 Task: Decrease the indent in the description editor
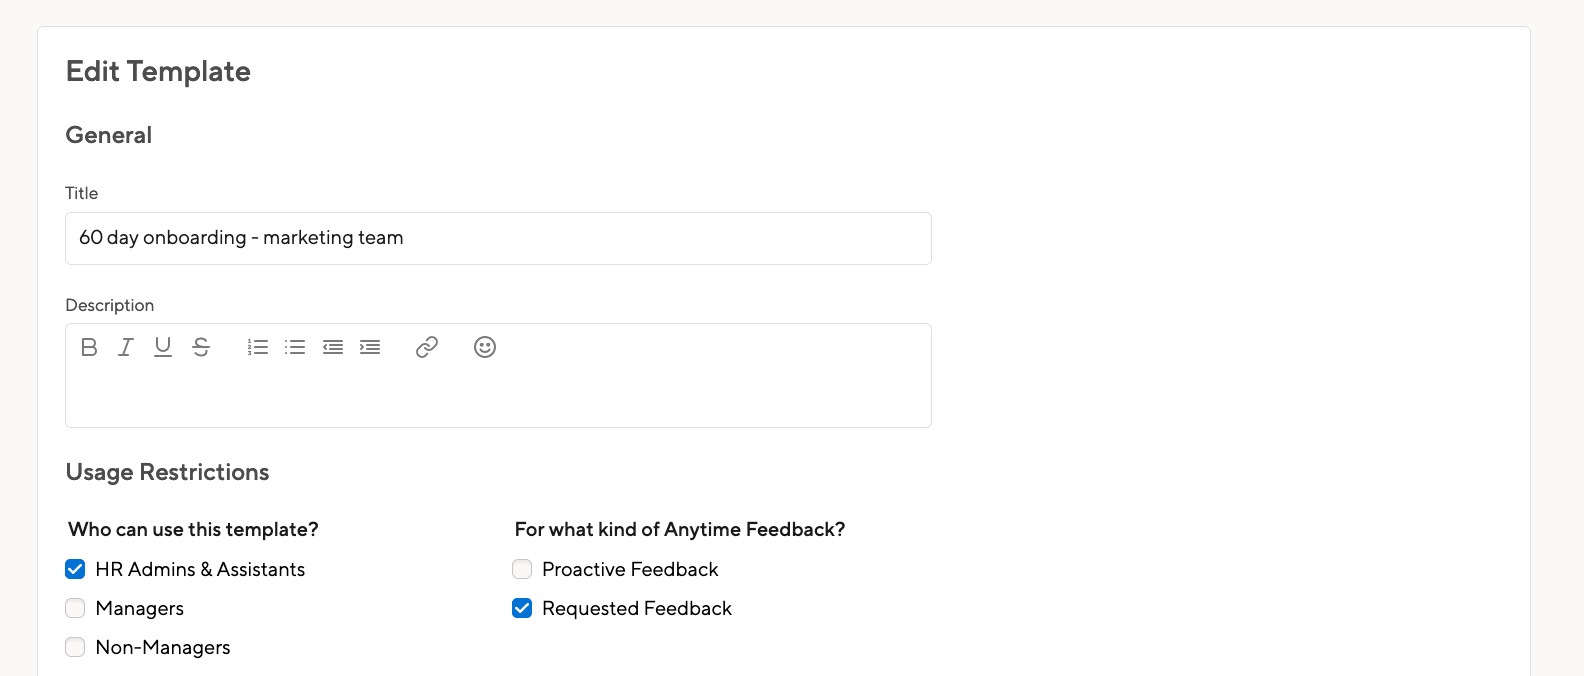[332, 347]
